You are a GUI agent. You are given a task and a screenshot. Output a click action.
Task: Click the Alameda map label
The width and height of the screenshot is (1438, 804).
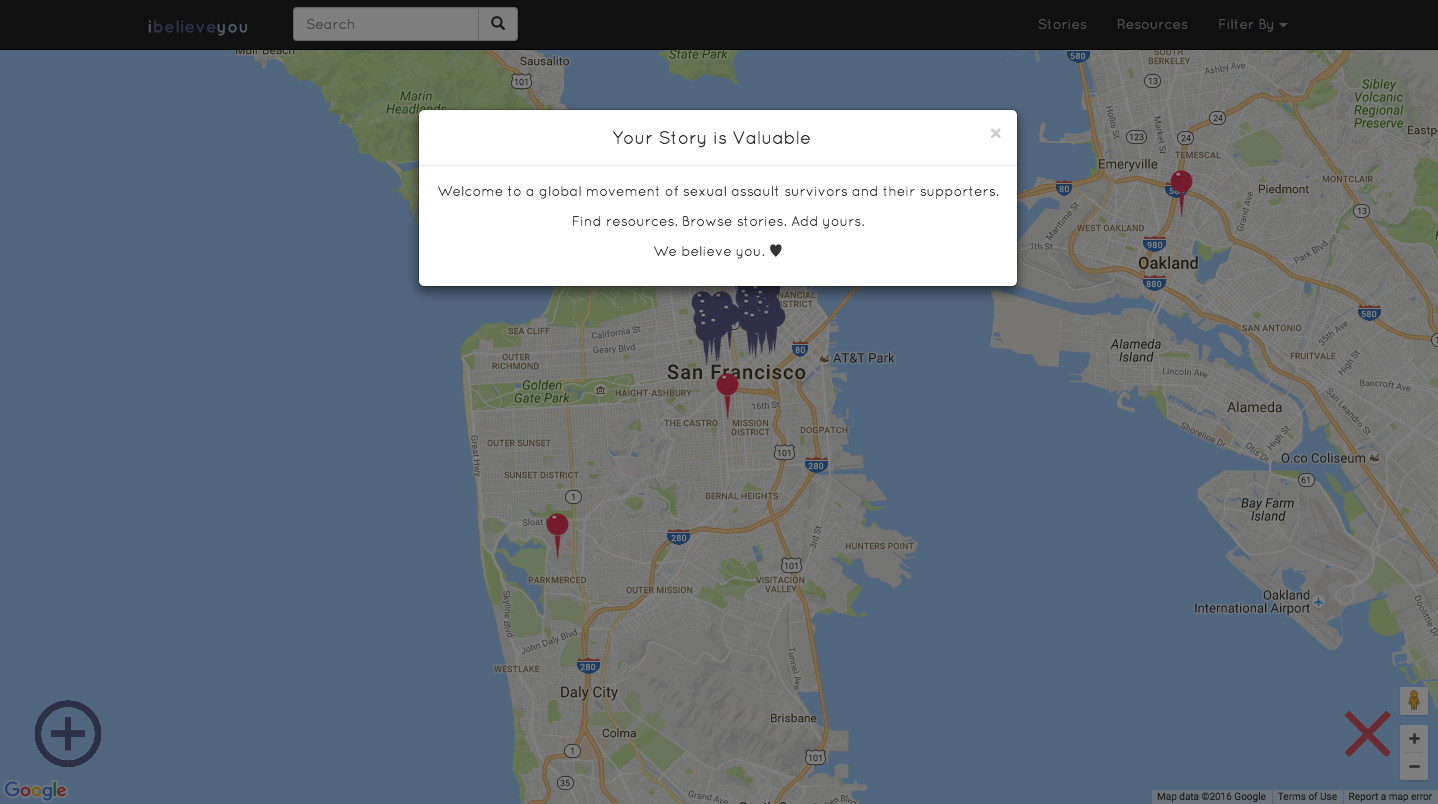[x=1254, y=407]
